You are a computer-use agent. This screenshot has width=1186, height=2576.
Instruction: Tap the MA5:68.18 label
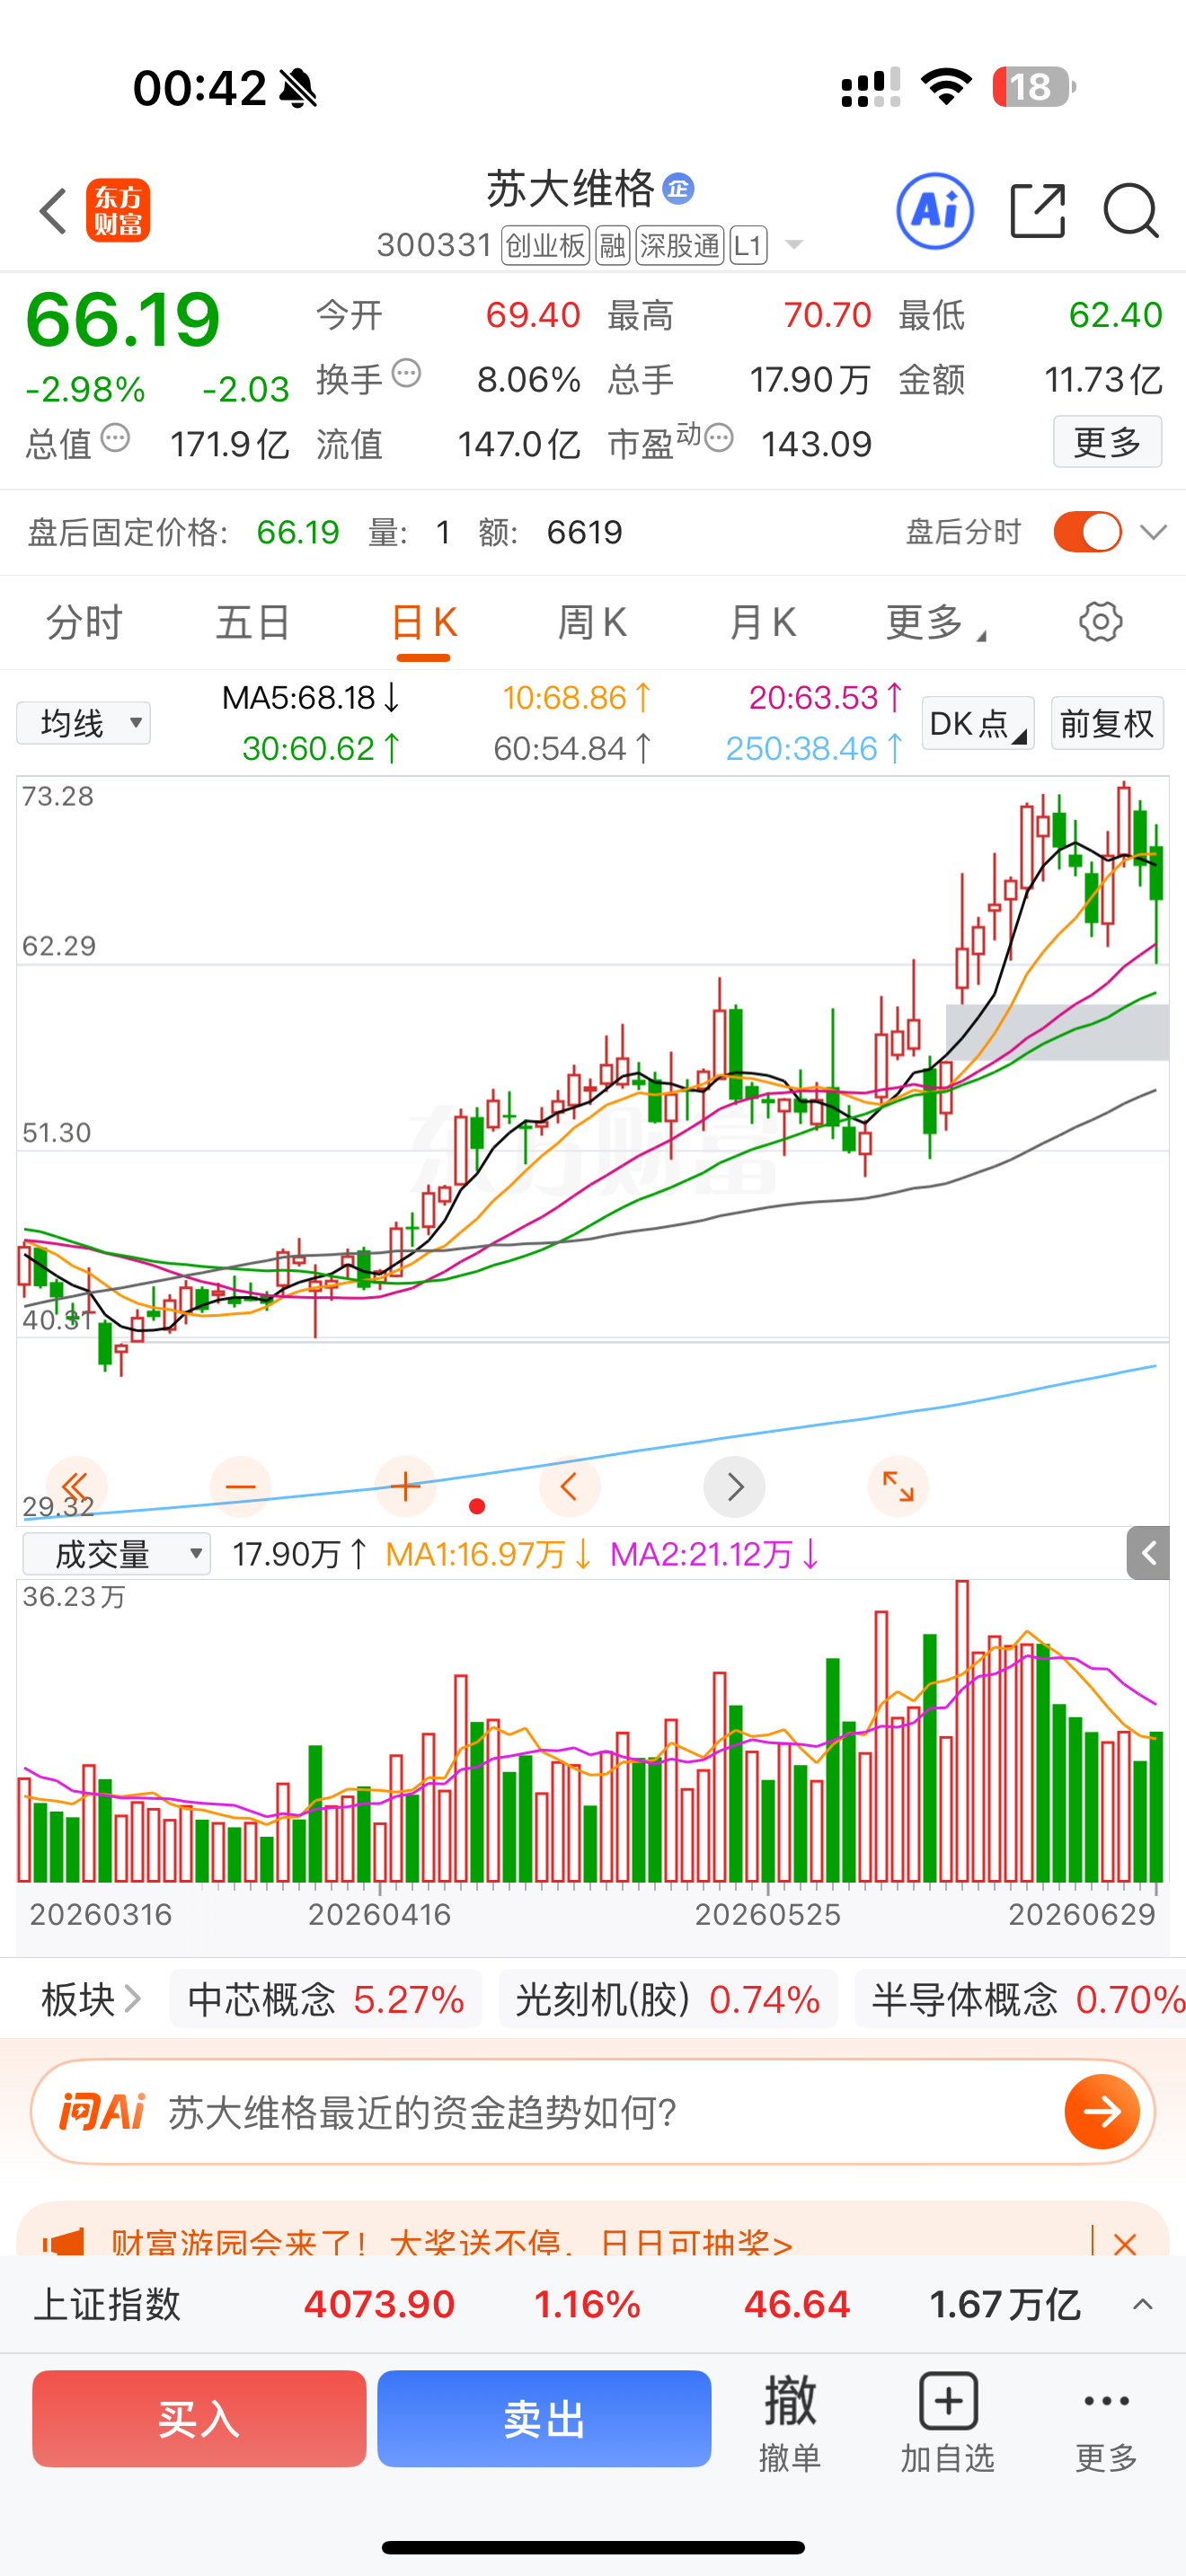tap(311, 697)
